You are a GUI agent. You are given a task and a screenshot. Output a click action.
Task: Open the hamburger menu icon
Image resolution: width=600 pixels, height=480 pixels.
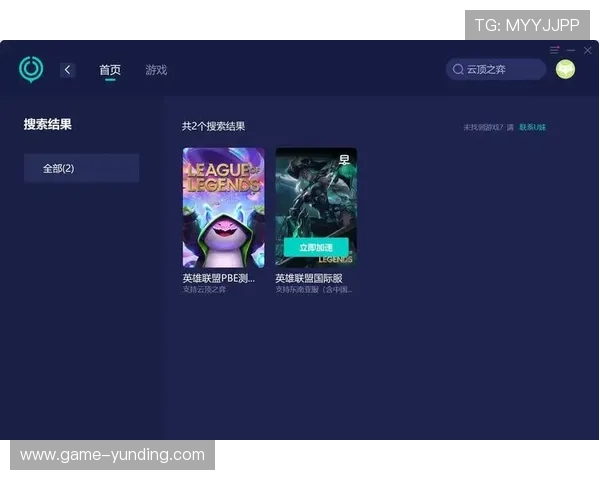click(x=554, y=50)
